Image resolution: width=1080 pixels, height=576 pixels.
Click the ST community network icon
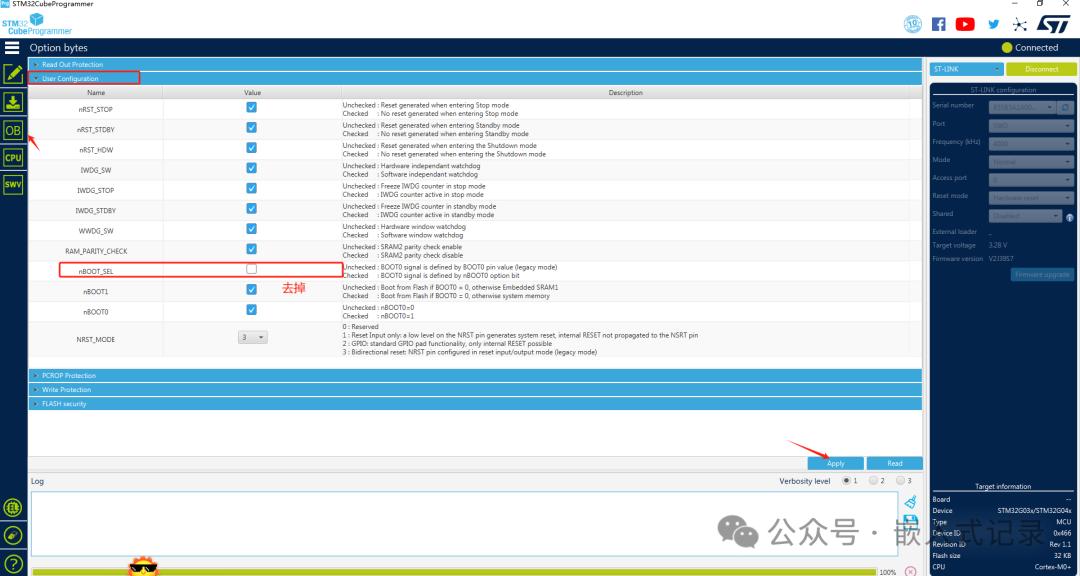(x=1019, y=24)
